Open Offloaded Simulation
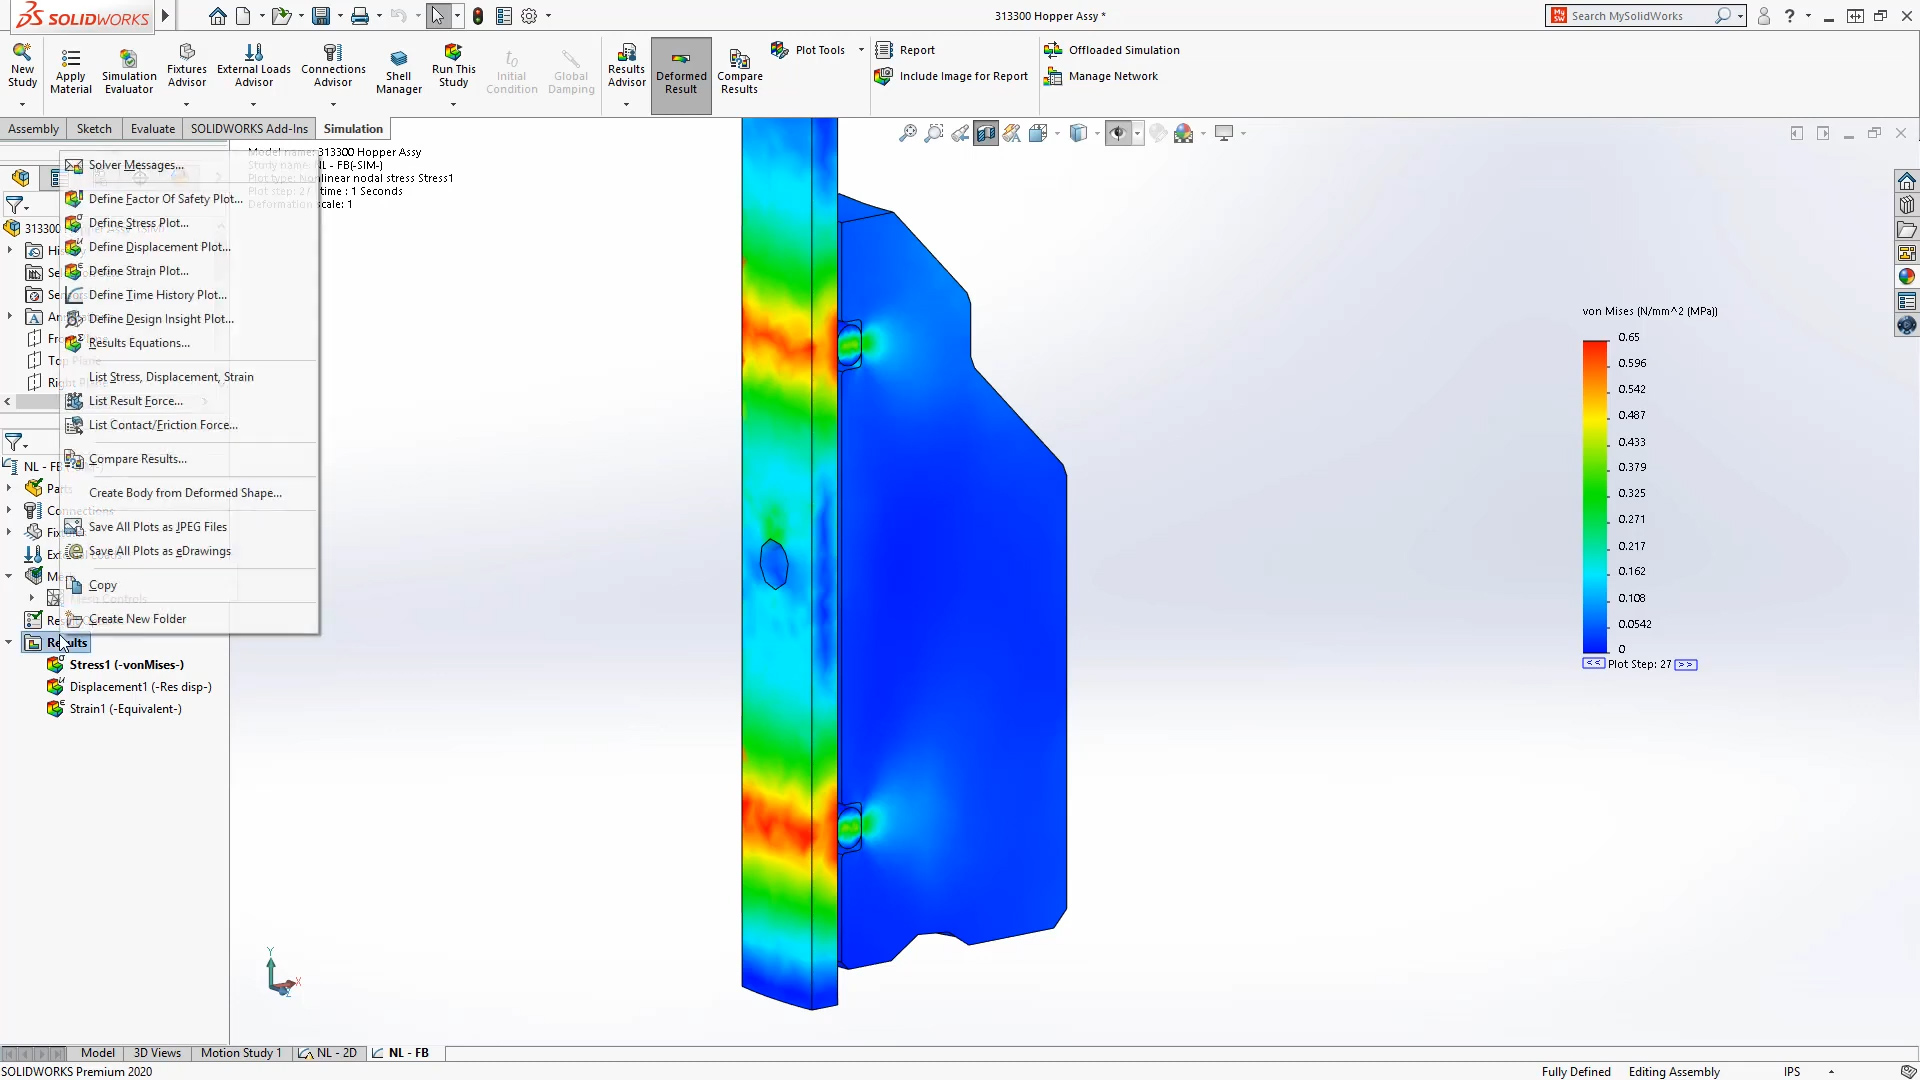Image resolution: width=1920 pixels, height=1080 pixels. click(1112, 50)
